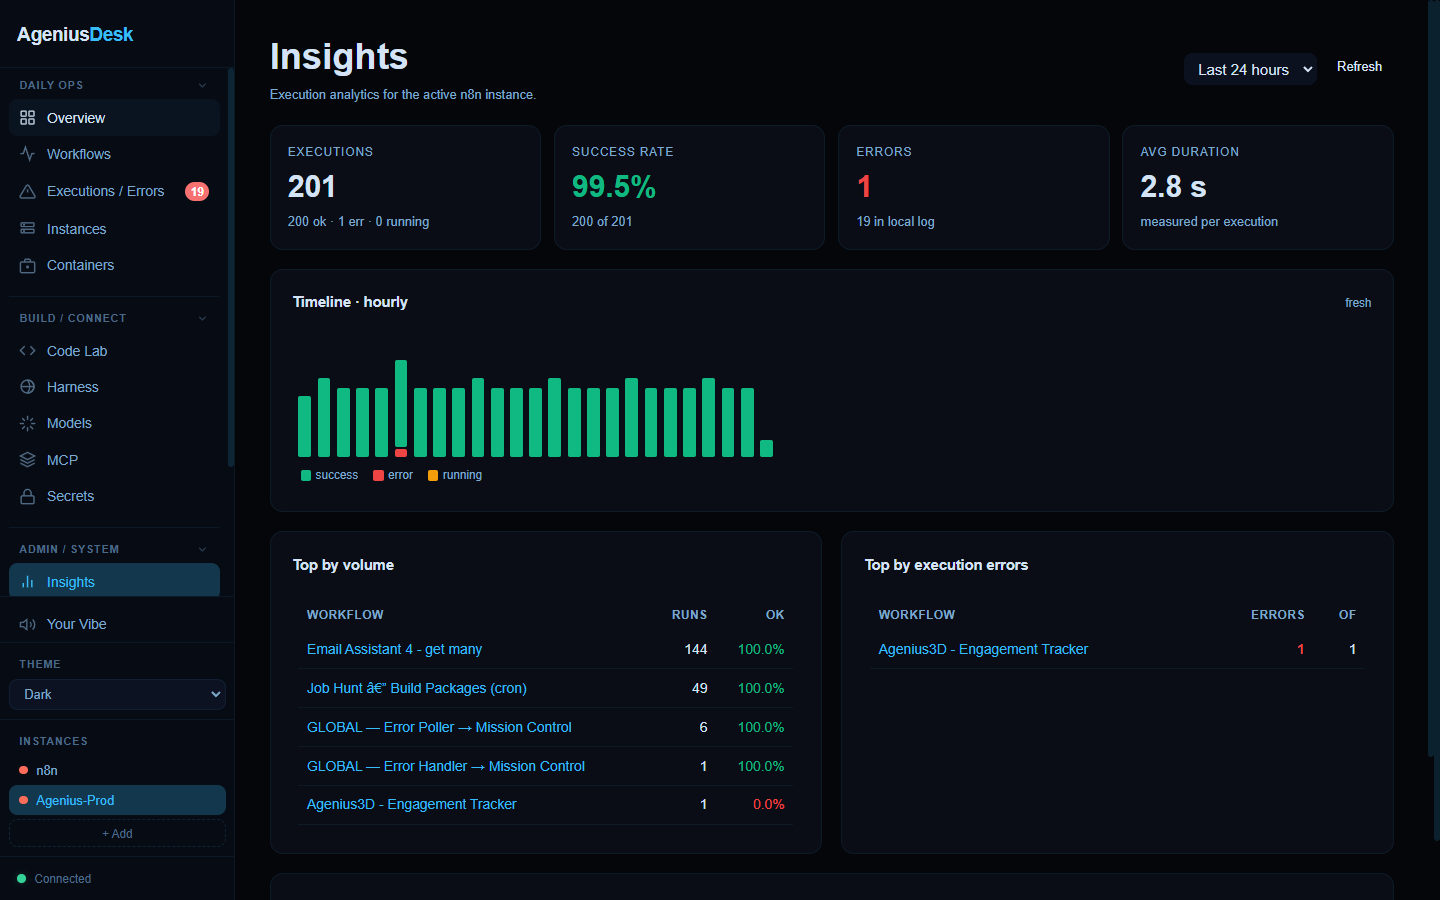The image size is (1440, 900).
Task: Open Engagement Tracker in Top by execution errors
Action: point(983,649)
